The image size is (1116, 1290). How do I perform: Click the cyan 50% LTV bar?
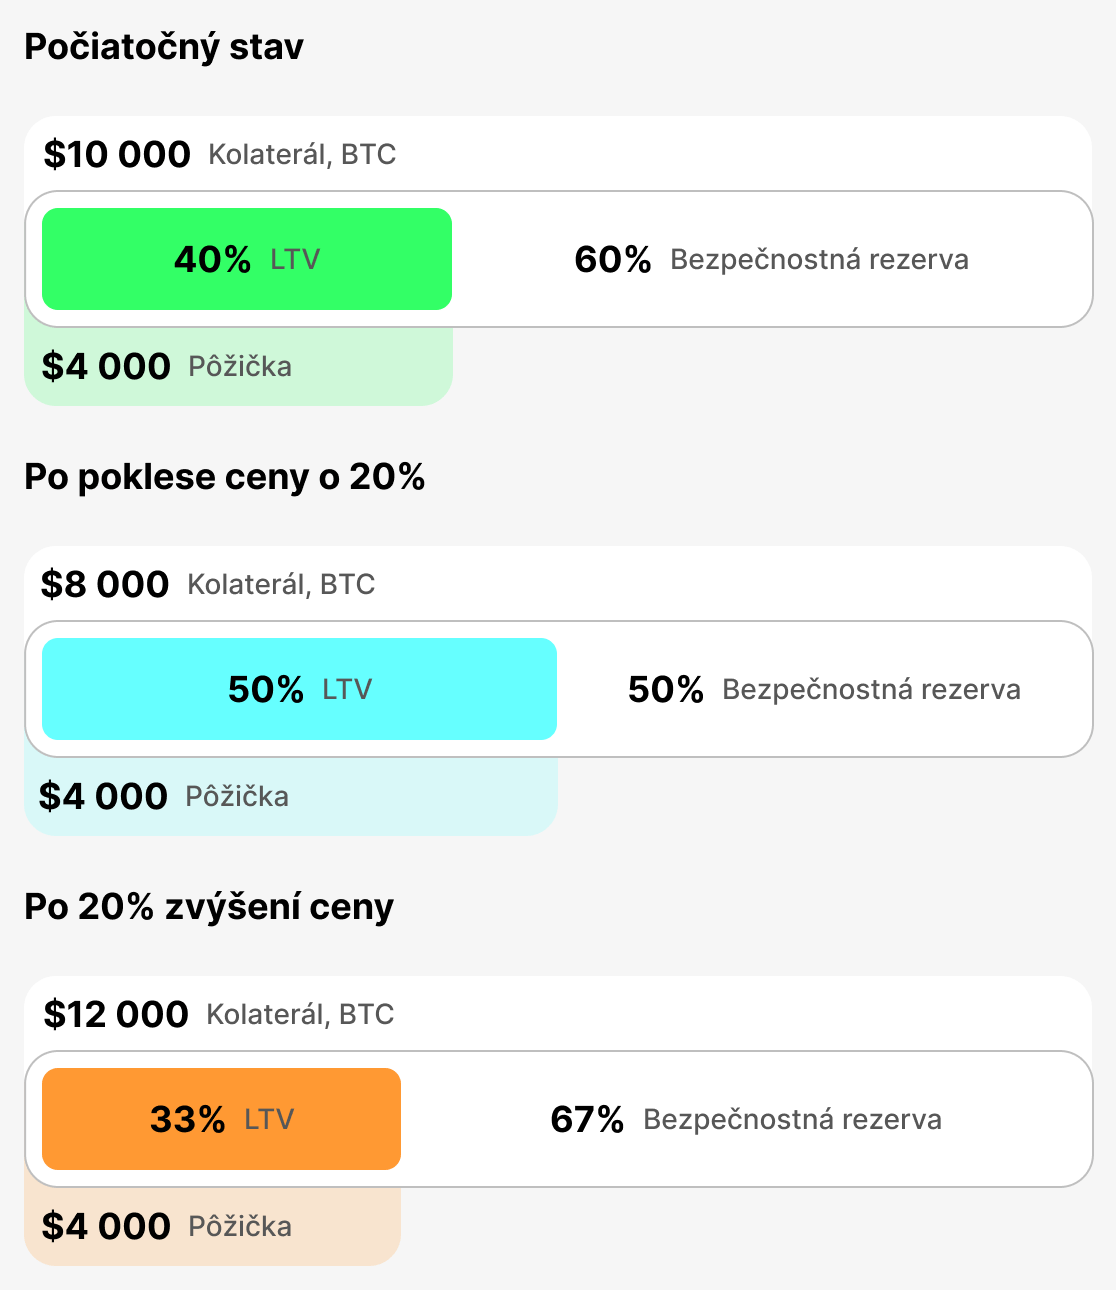(x=299, y=689)
